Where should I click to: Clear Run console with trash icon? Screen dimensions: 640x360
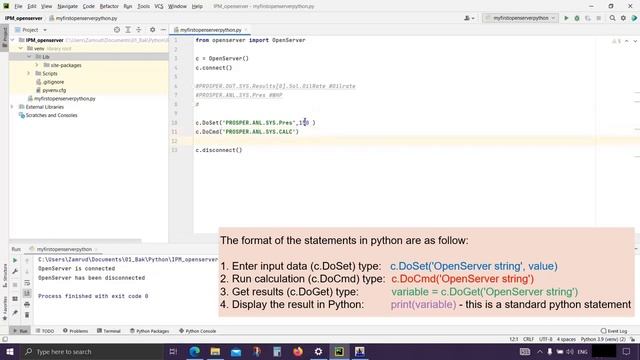point(27,315)
